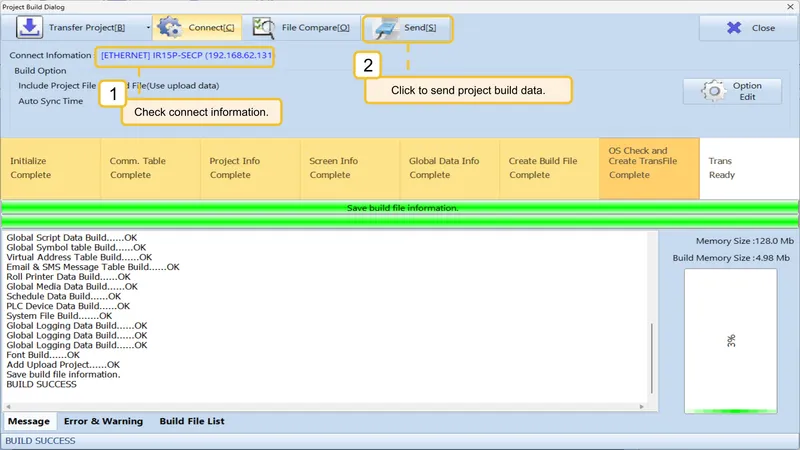This screenshot has width=800, height=450.
Task: Switch to the Build File List tab
Action: tap(192, 421)
